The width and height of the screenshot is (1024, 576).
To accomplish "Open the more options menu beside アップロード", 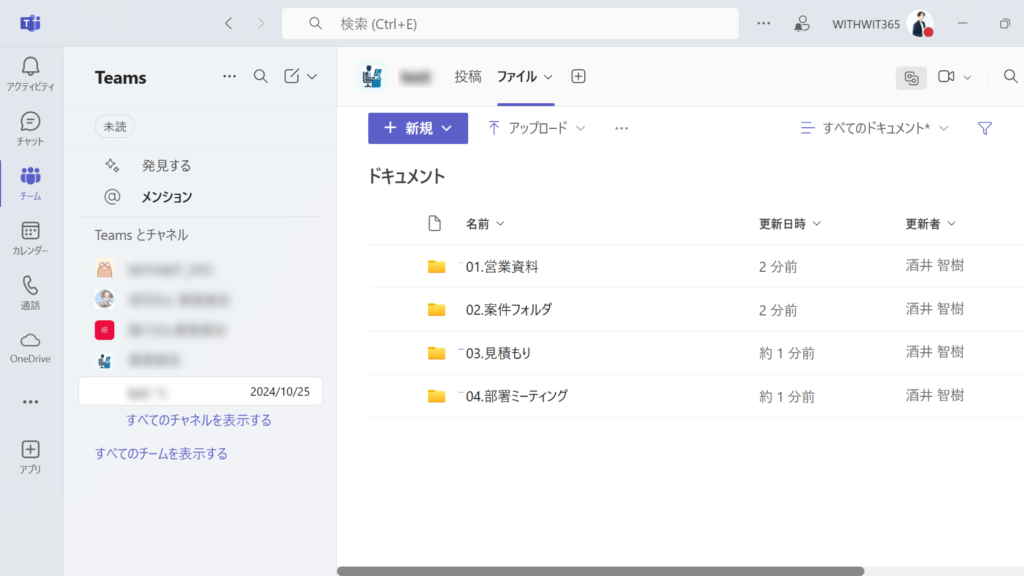I will [621, 128].
